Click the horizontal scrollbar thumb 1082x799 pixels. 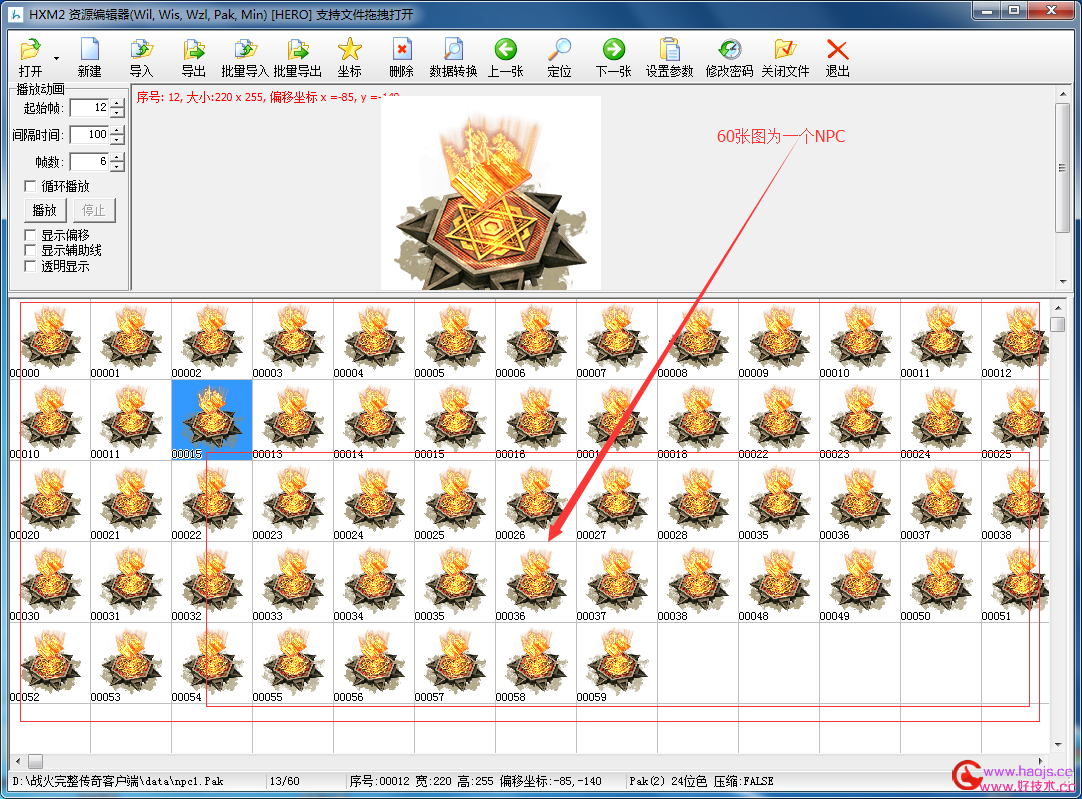(x=35, y=762)
